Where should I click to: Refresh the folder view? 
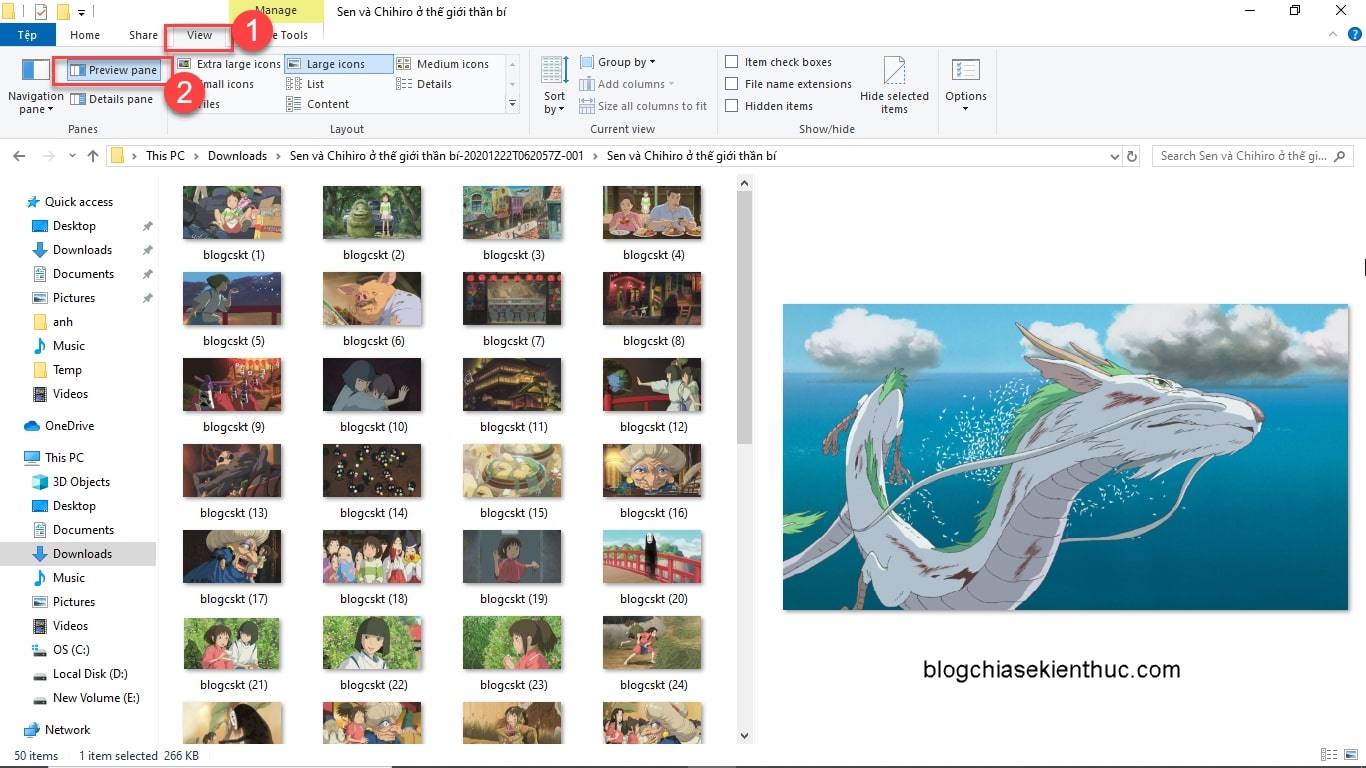tap(1132, 156)
